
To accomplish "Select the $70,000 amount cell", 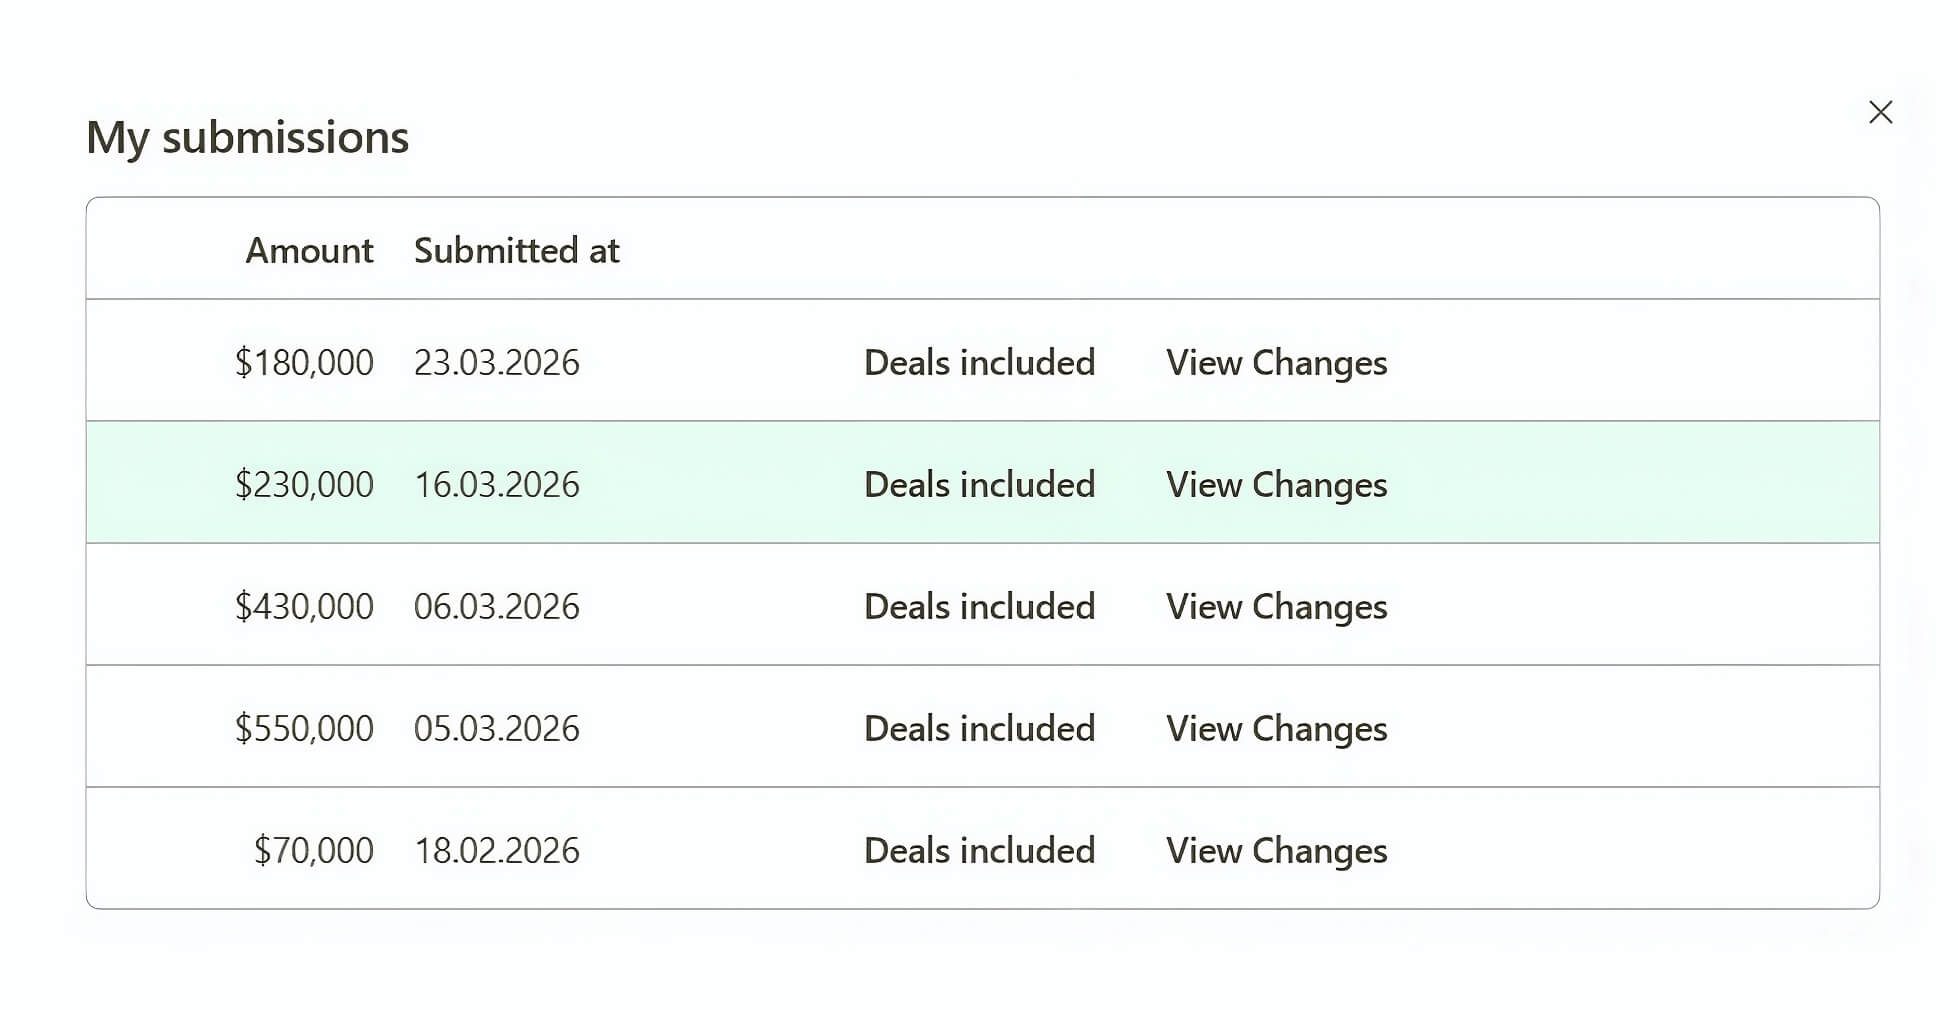I will pos(313,850).
